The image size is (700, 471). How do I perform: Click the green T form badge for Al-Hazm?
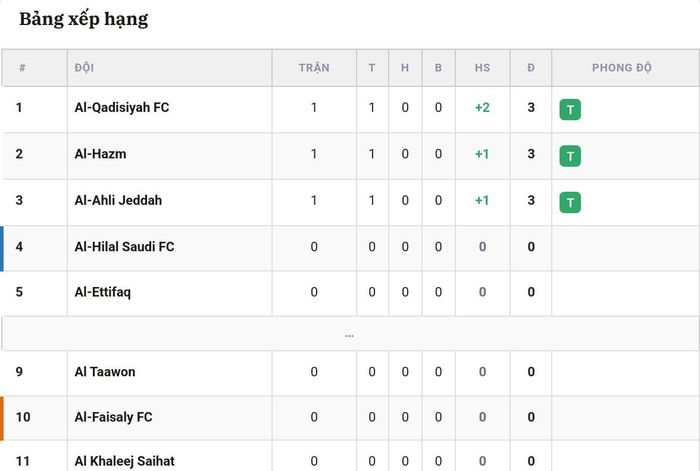570,156
